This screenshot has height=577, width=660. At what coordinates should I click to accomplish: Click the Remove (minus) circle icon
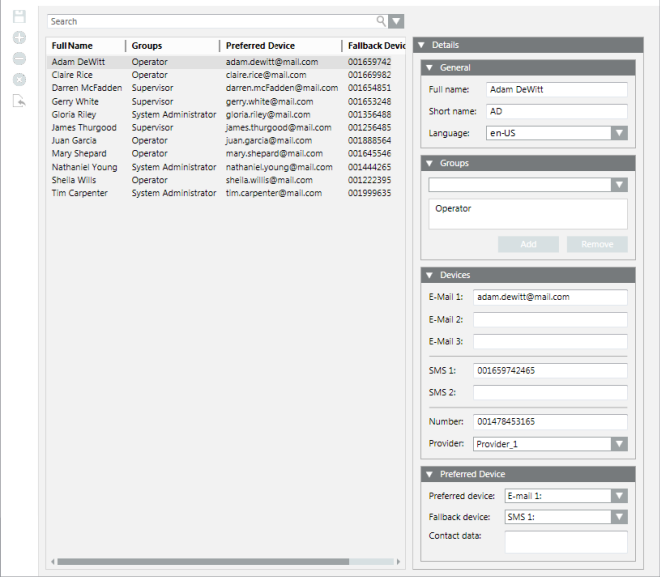19,58
